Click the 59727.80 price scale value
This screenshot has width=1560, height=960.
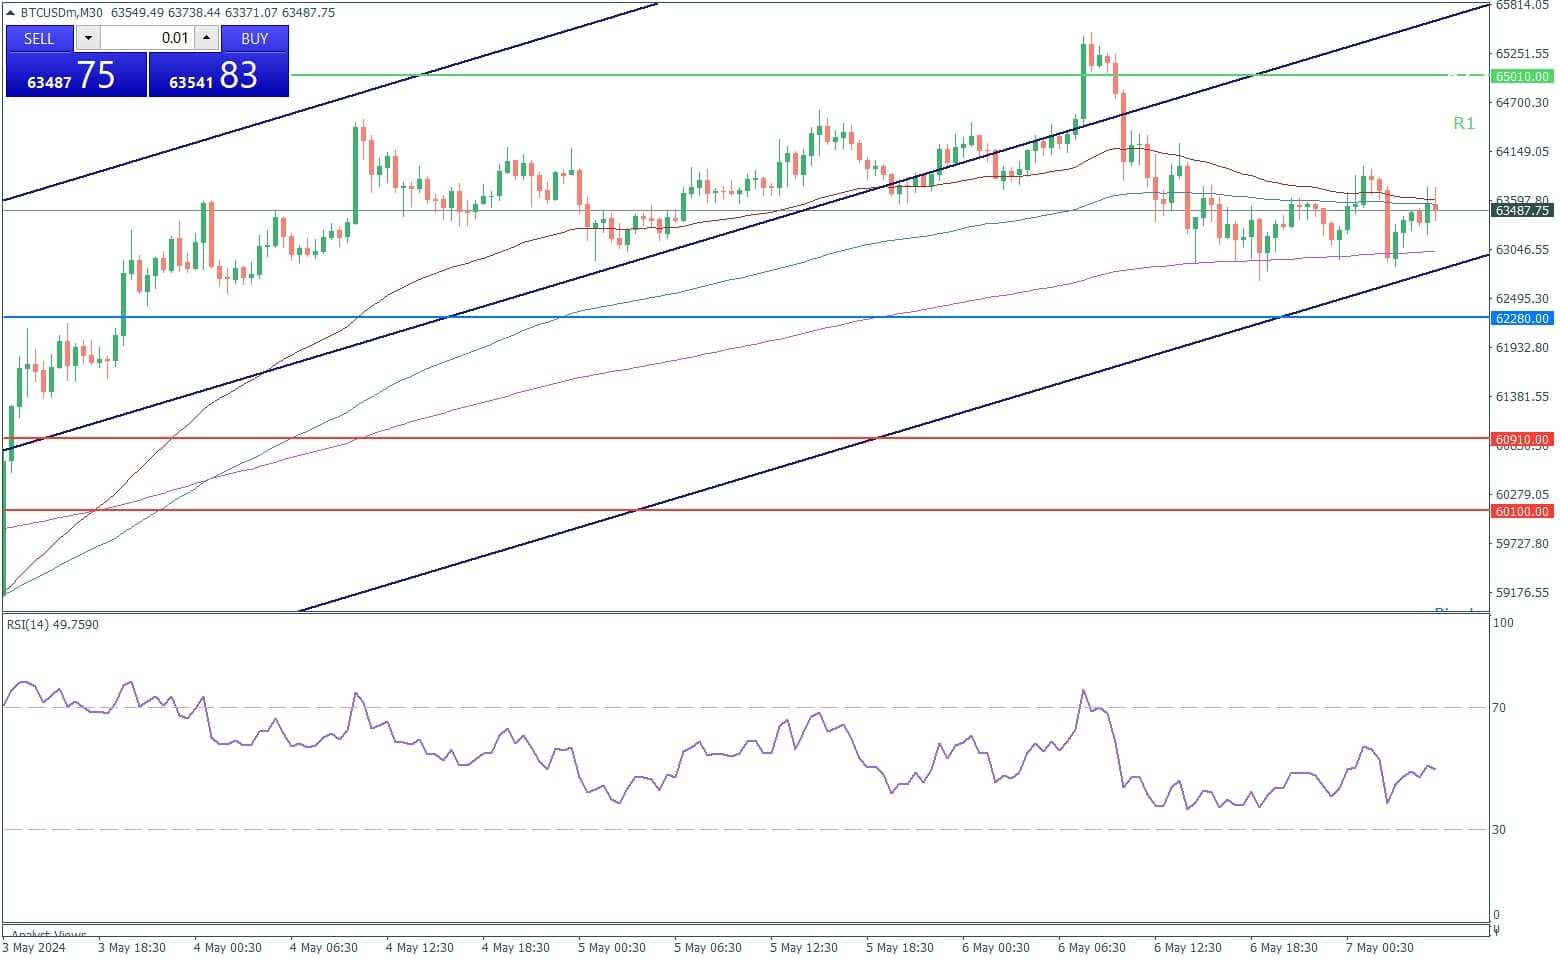click(x=1522, y=544)
